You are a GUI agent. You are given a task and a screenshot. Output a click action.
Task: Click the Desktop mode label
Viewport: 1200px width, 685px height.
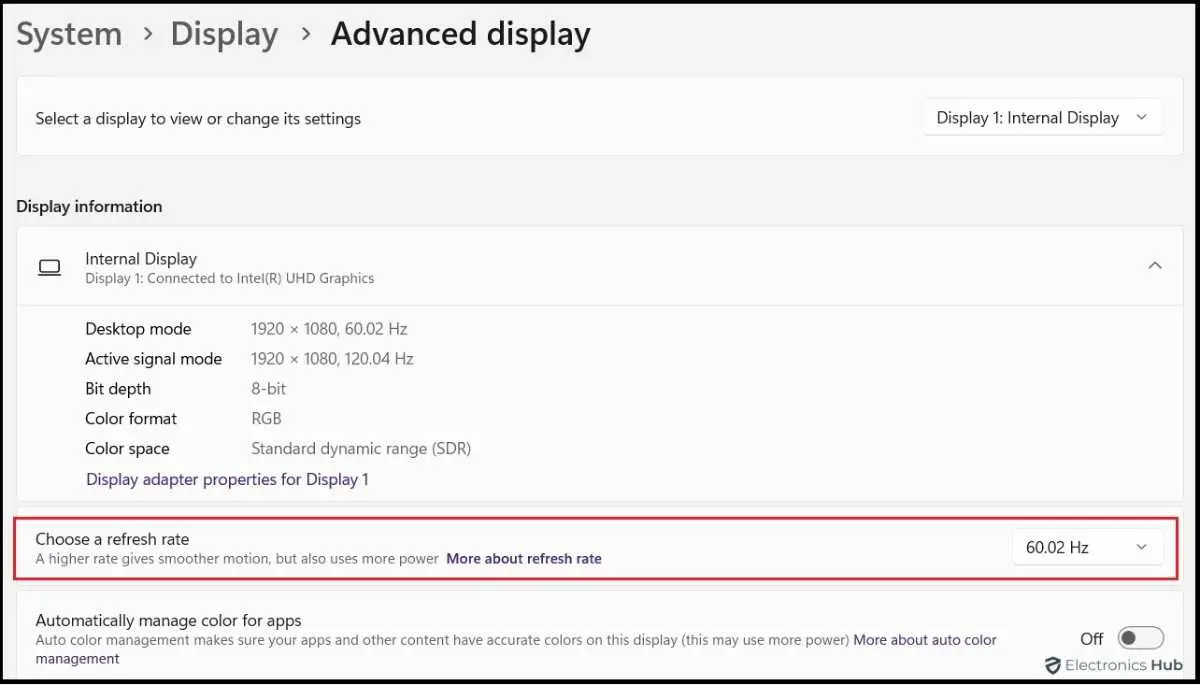[x=138, y=329]
